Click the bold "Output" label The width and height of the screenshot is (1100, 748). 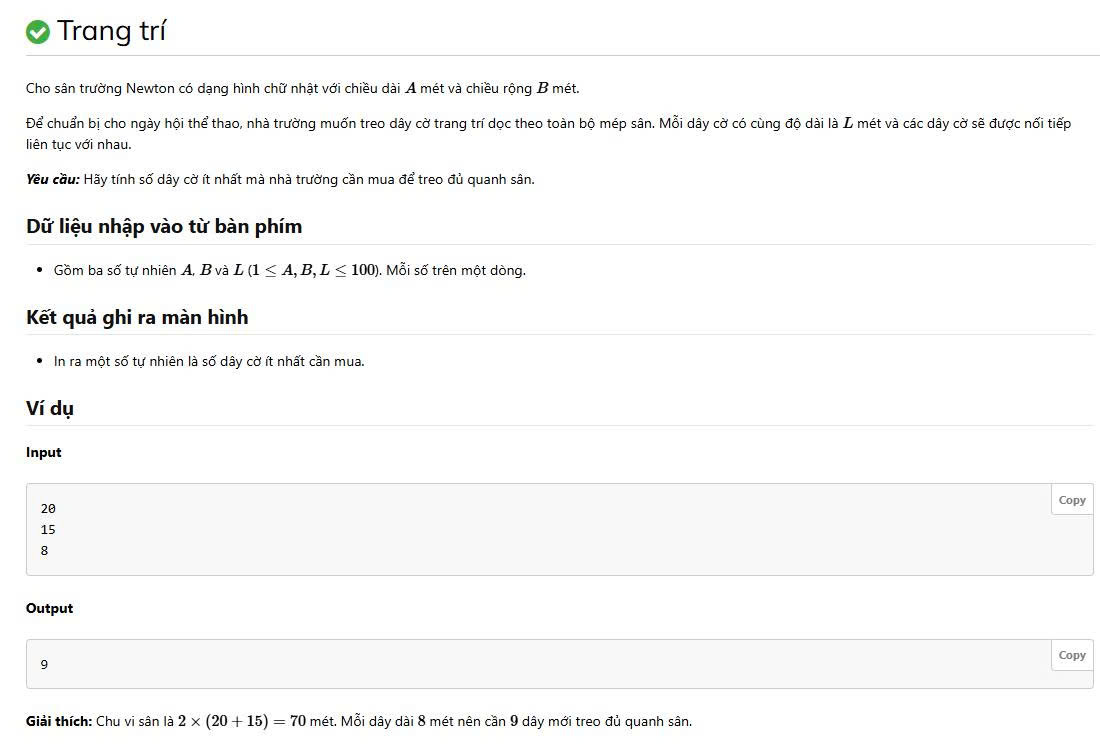[50, 608]
